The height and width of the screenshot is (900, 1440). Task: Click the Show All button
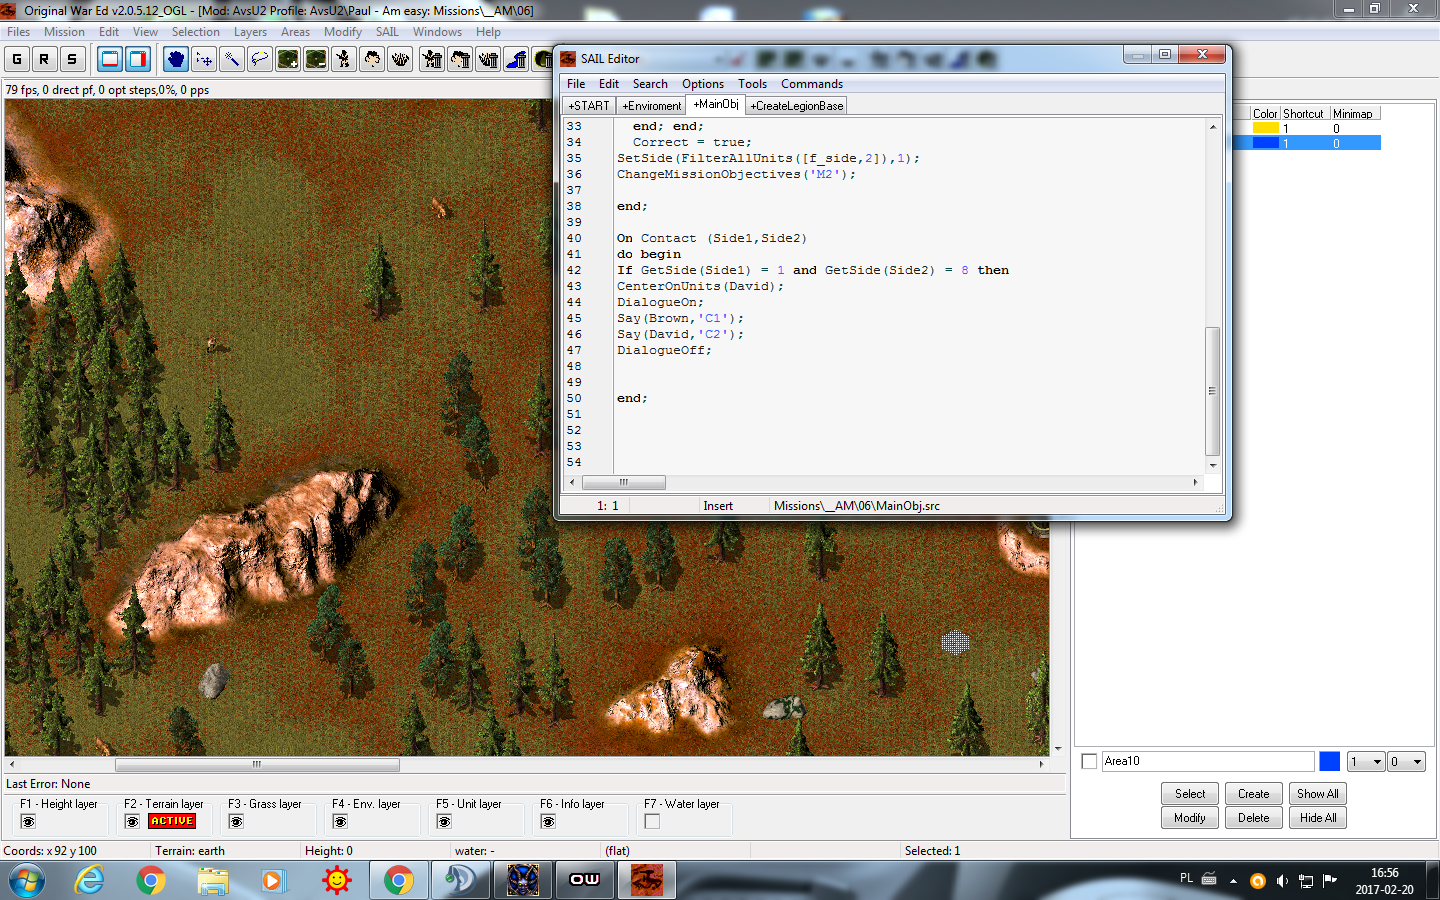[1318, 794]
